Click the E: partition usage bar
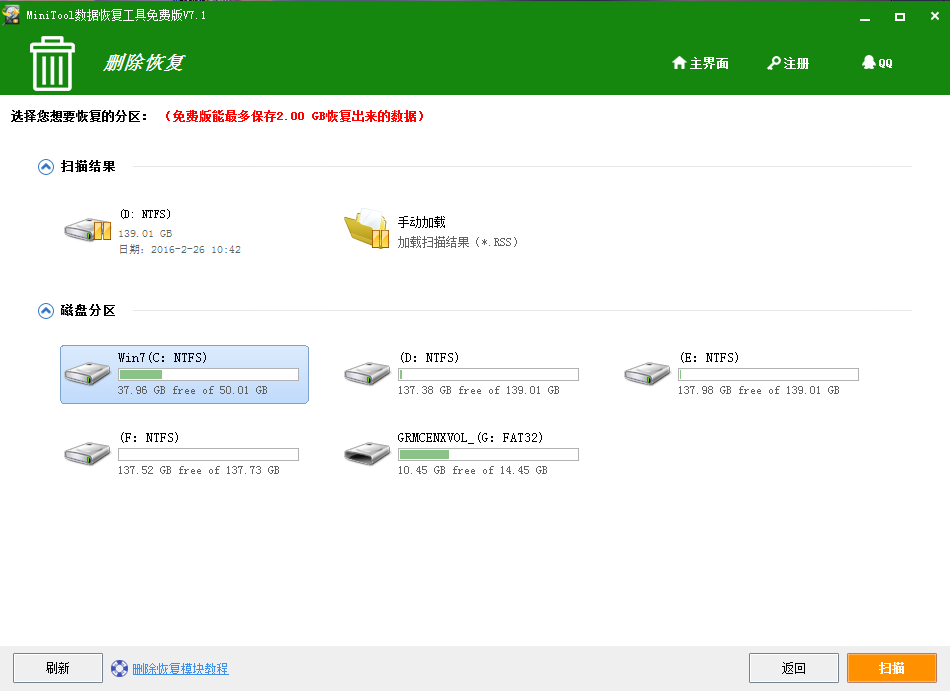This screenshot has height=691, width=950. (x=768, y=375)
